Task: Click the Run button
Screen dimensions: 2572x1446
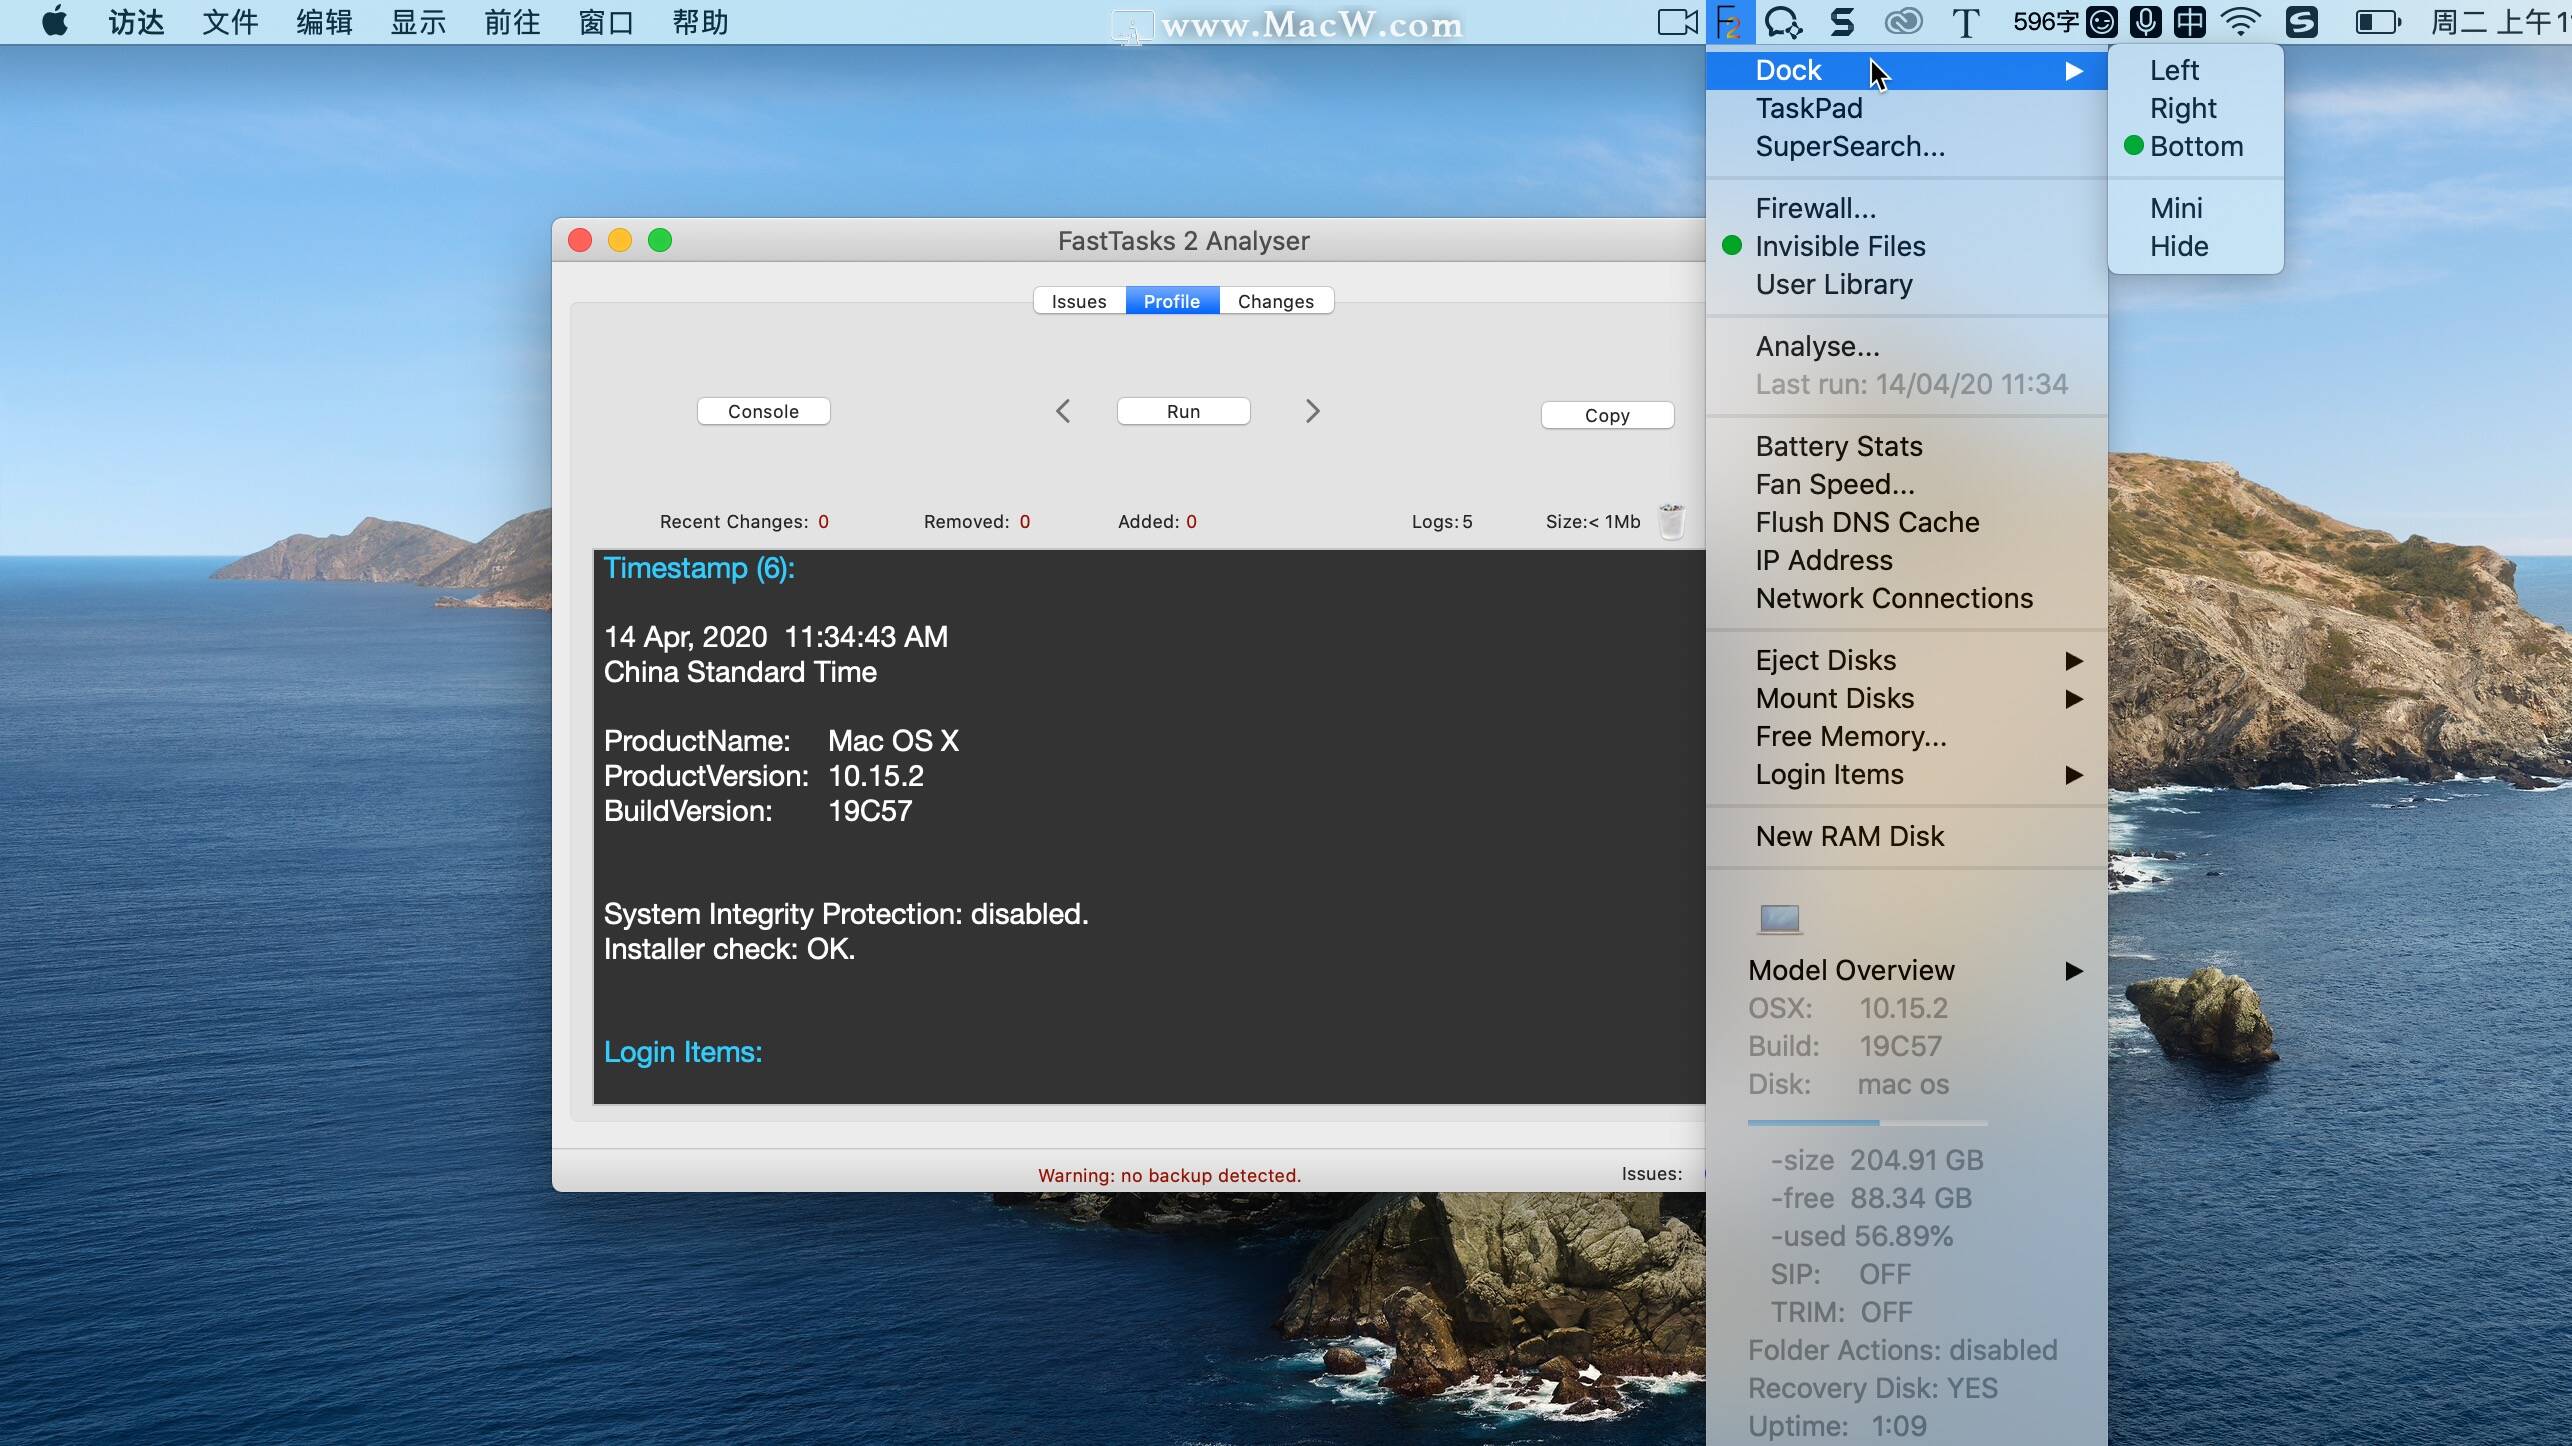Action: pyautogui.click(x=1183, y=411)
